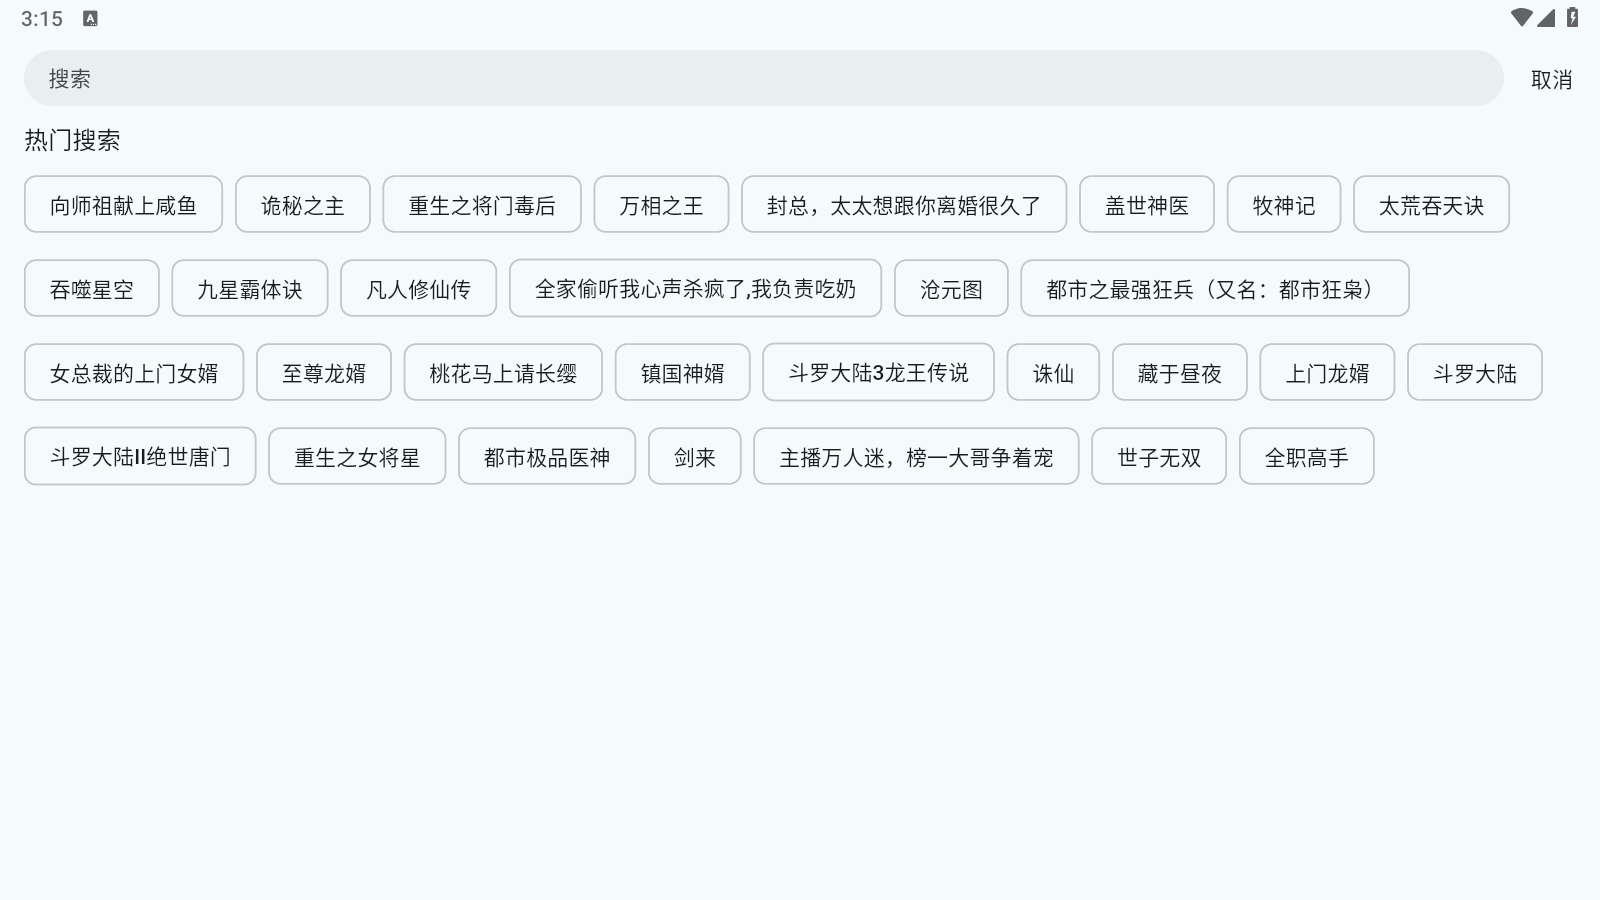Tap the Wi-Fi icon in status bar
Viewport: 1600px width, 900px height.
click(1524, 17)
